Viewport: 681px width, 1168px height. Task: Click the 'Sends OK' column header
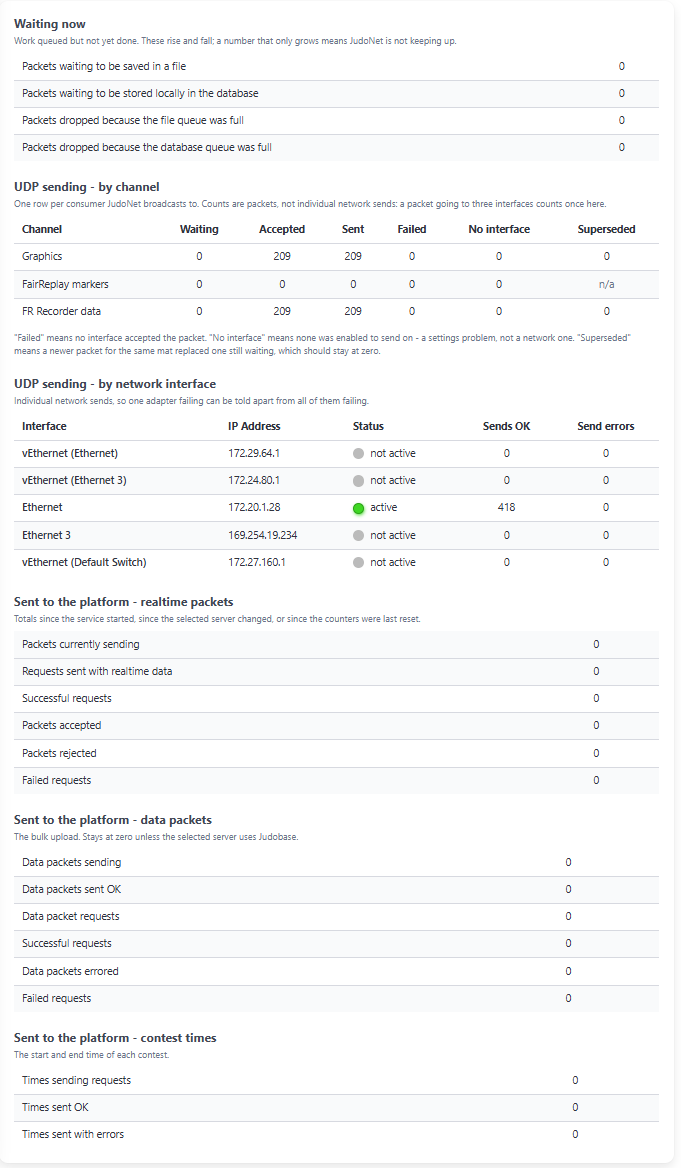click(507, 426)
